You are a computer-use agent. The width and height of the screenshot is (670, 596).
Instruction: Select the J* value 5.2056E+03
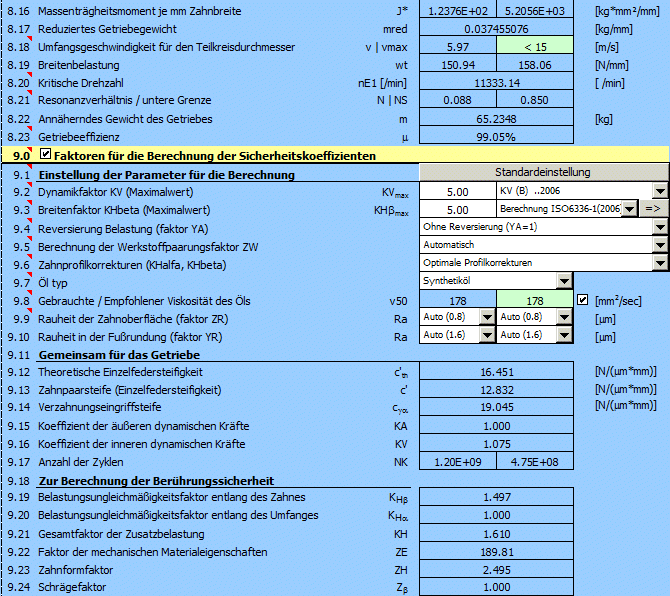coord(535,10)
